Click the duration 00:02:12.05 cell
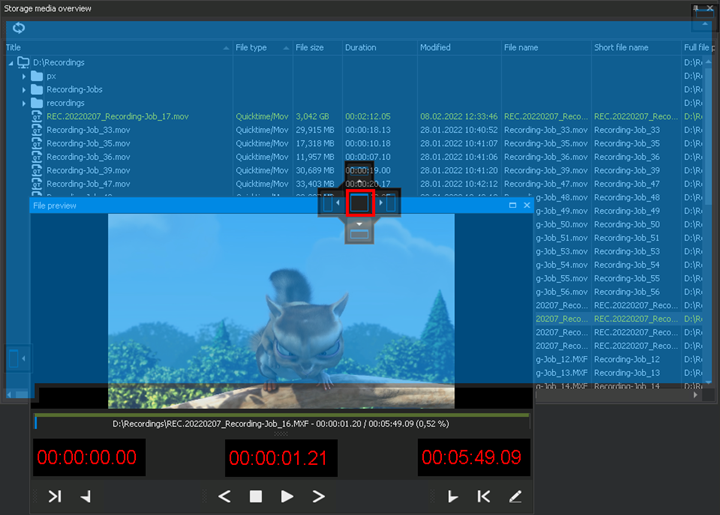The image size is (720, 515). tap(368, 117)
